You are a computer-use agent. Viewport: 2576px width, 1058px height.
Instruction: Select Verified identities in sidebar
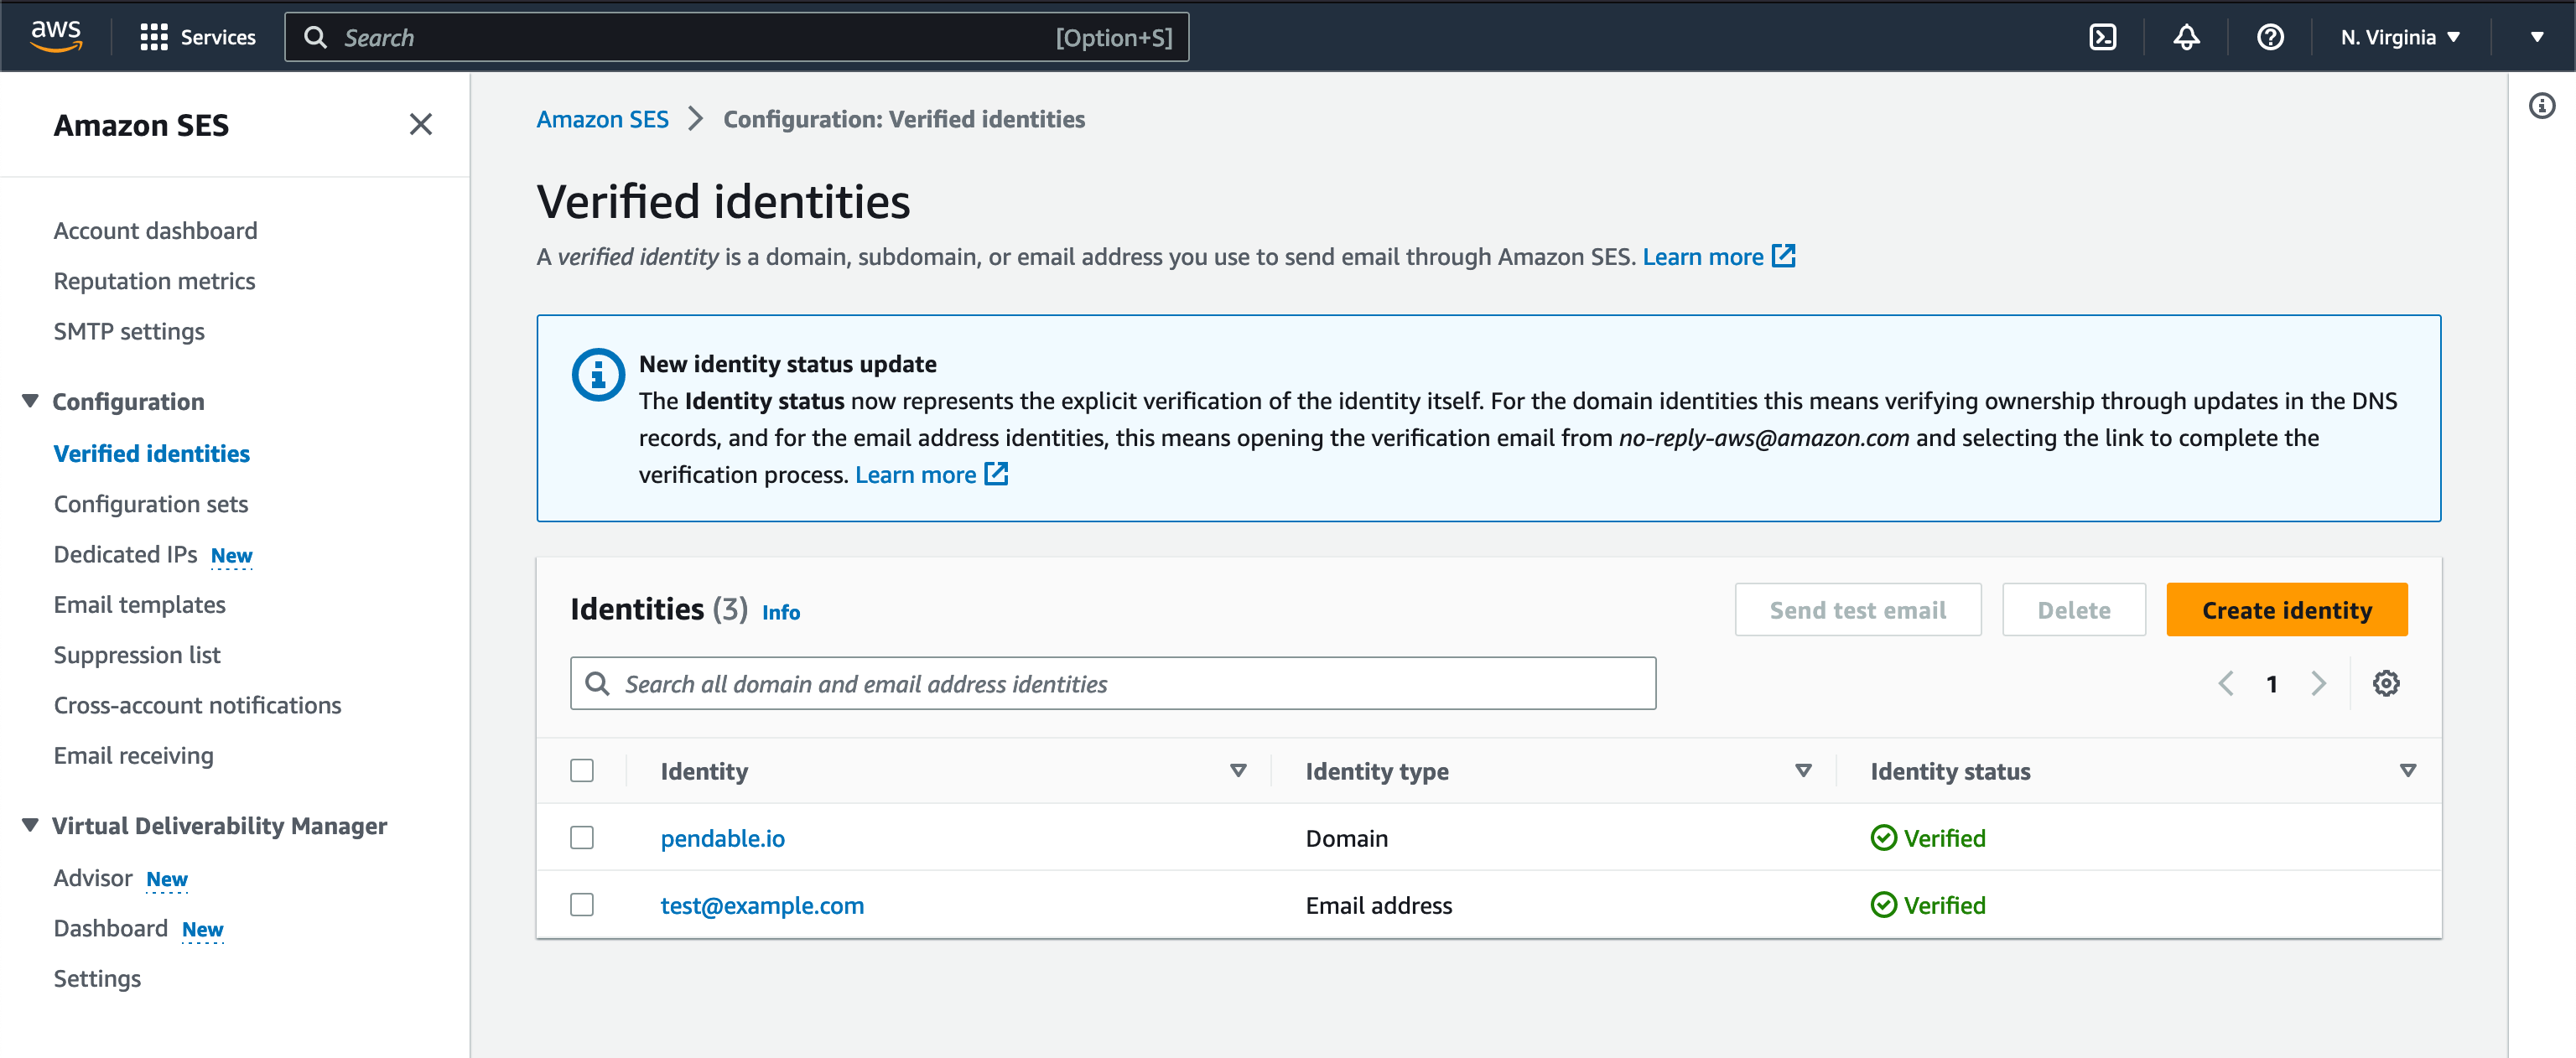152,453
